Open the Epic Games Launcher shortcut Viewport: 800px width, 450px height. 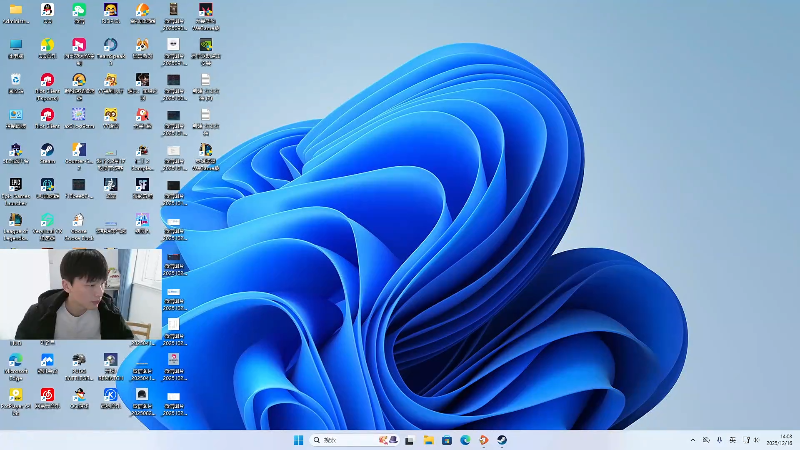[15, 185]
